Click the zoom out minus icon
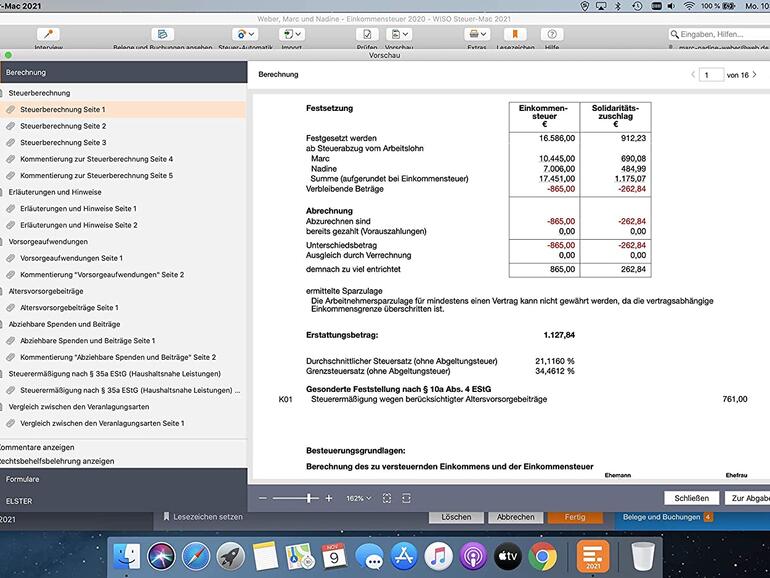Screen dimensions: 770x578 point(263,498)
